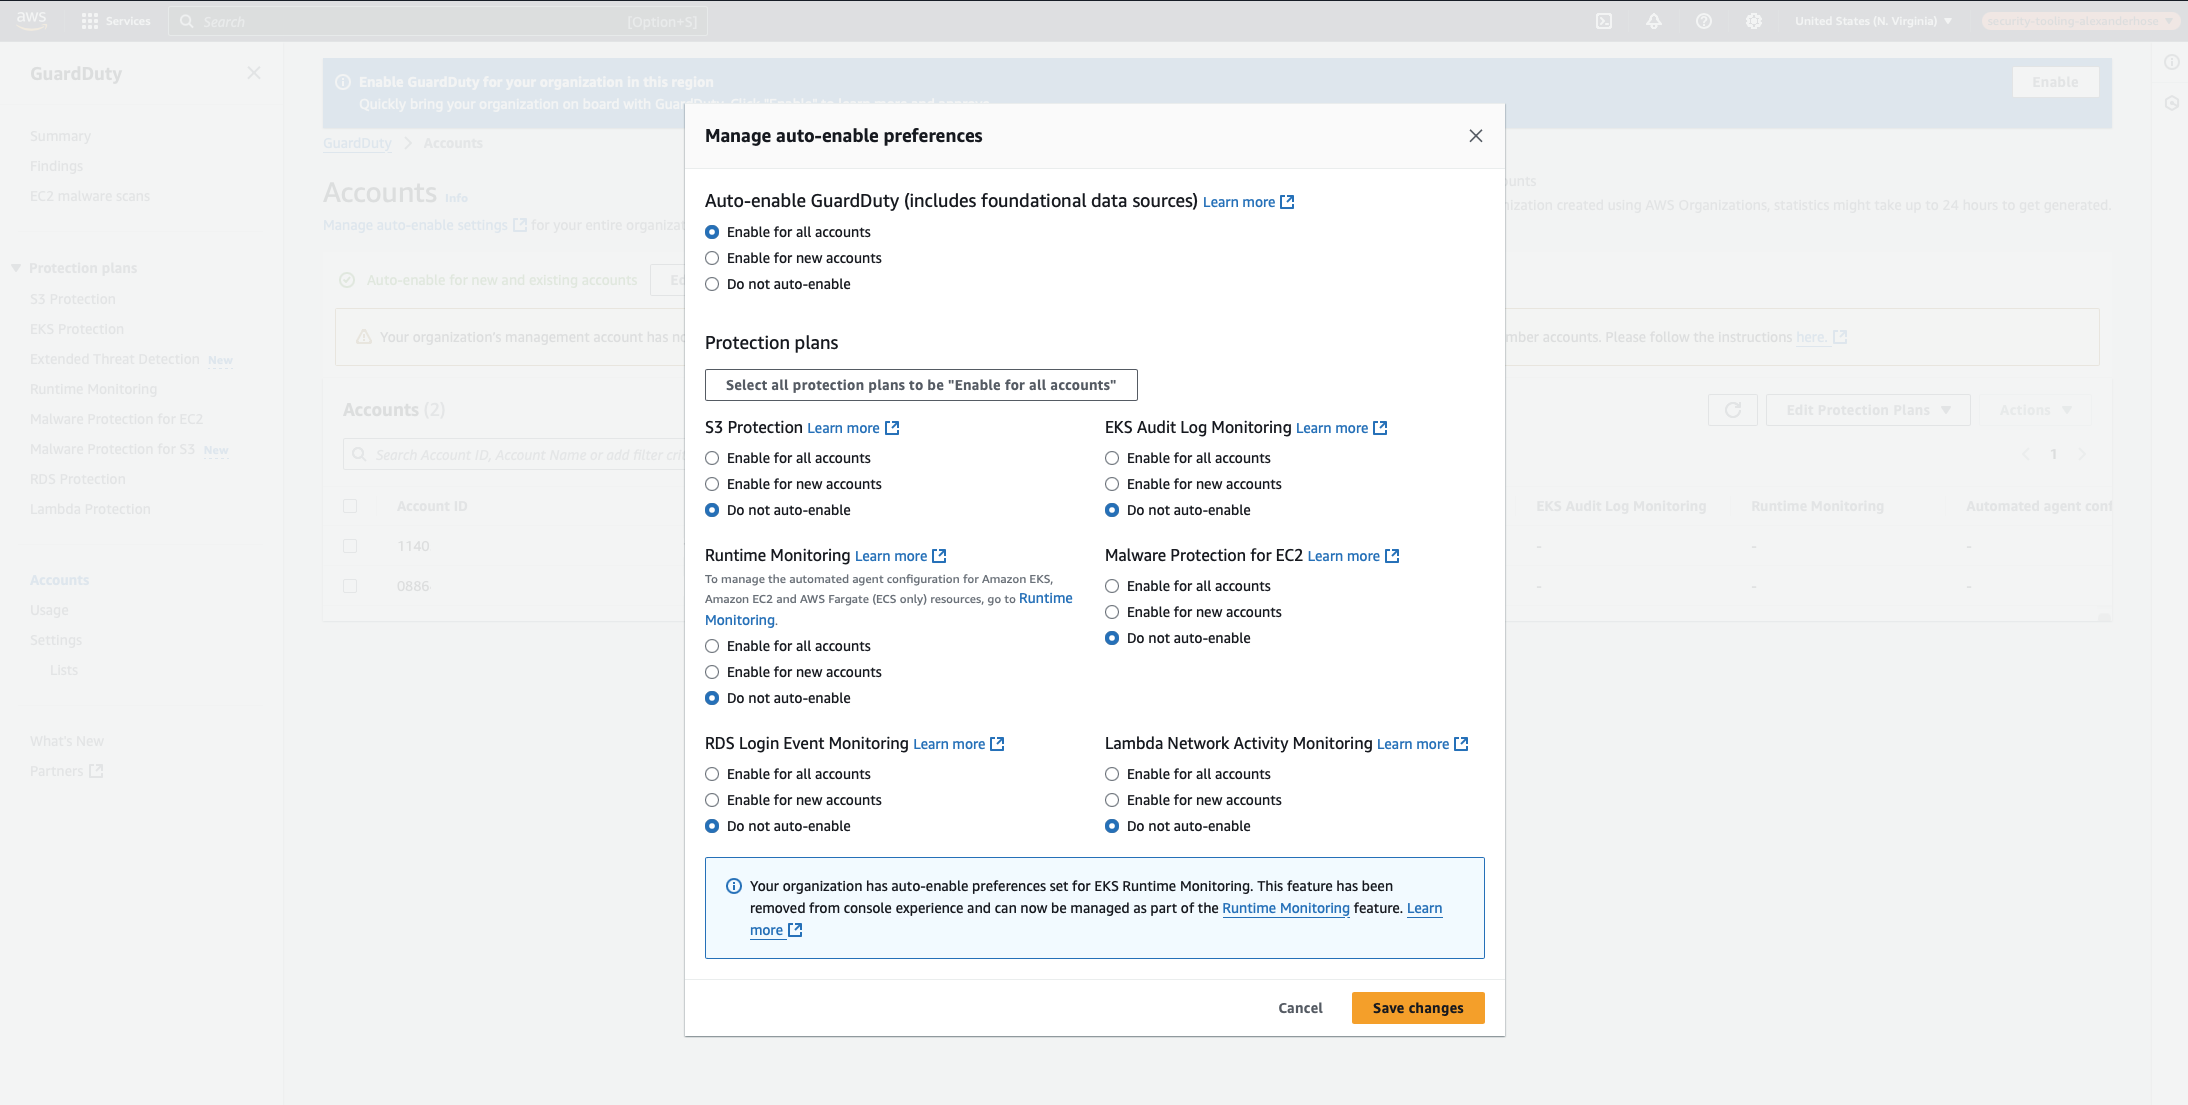
Task: Click Cancel in the dialog
Action: [1300, 1008]
